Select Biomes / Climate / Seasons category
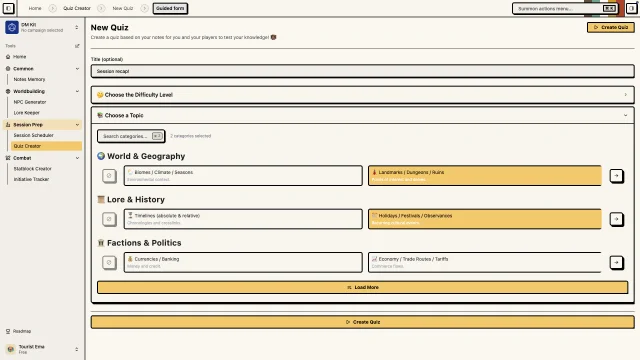This screenshot has width=640, height=360. tap(243, 176)
